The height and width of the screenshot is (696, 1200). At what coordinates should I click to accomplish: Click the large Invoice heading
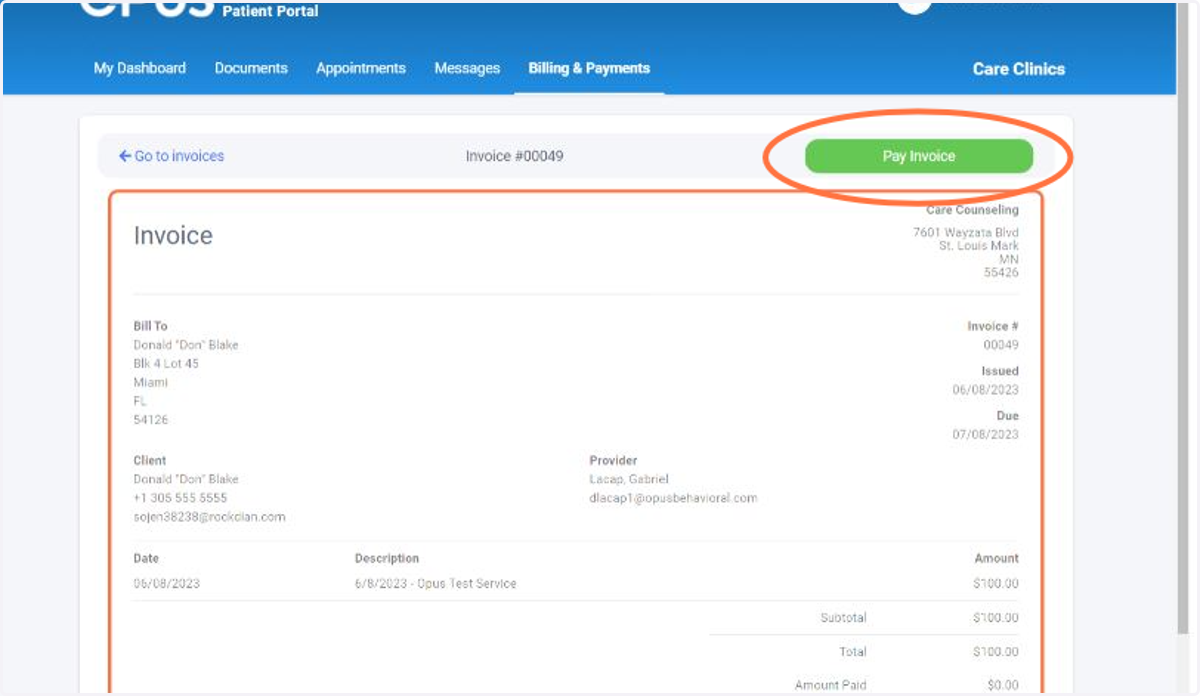173,236
